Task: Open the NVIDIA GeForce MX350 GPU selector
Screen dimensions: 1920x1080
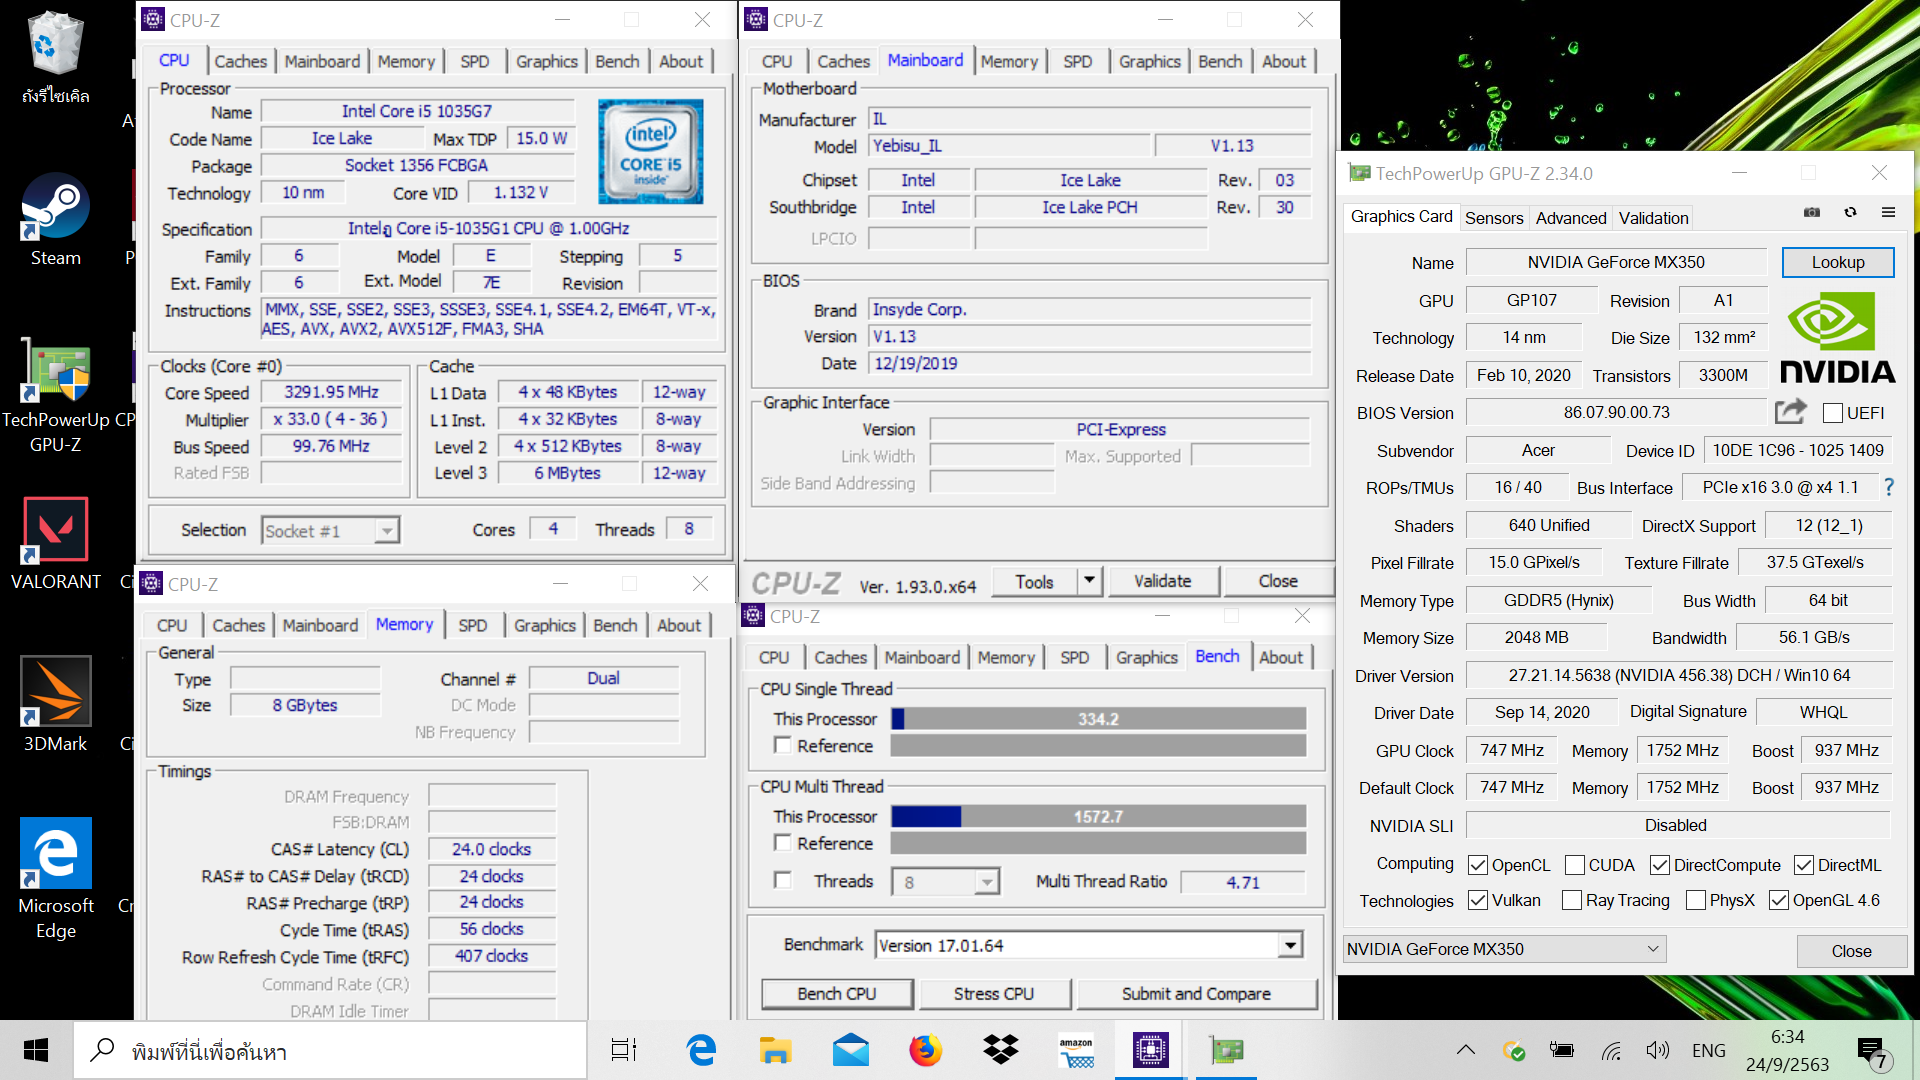Action: tap(1504, 949)
